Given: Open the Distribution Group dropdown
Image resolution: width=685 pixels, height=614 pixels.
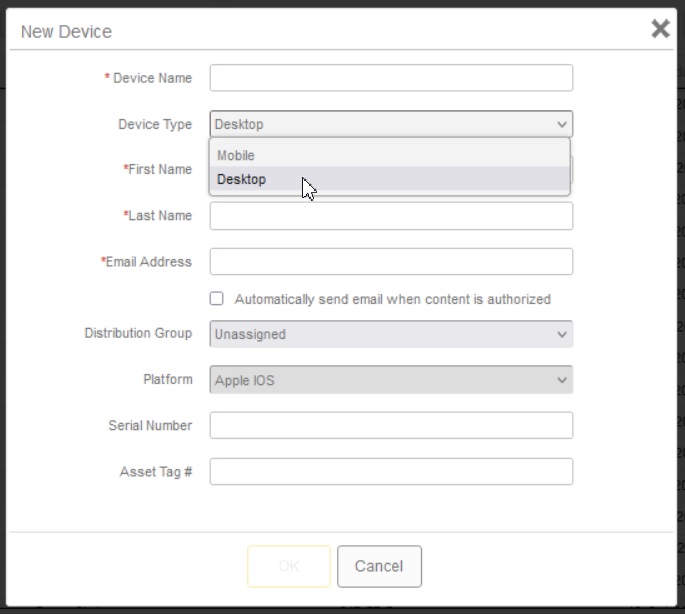Looking at the screenshot, I should pyautogui.click(x=391, y=334).
